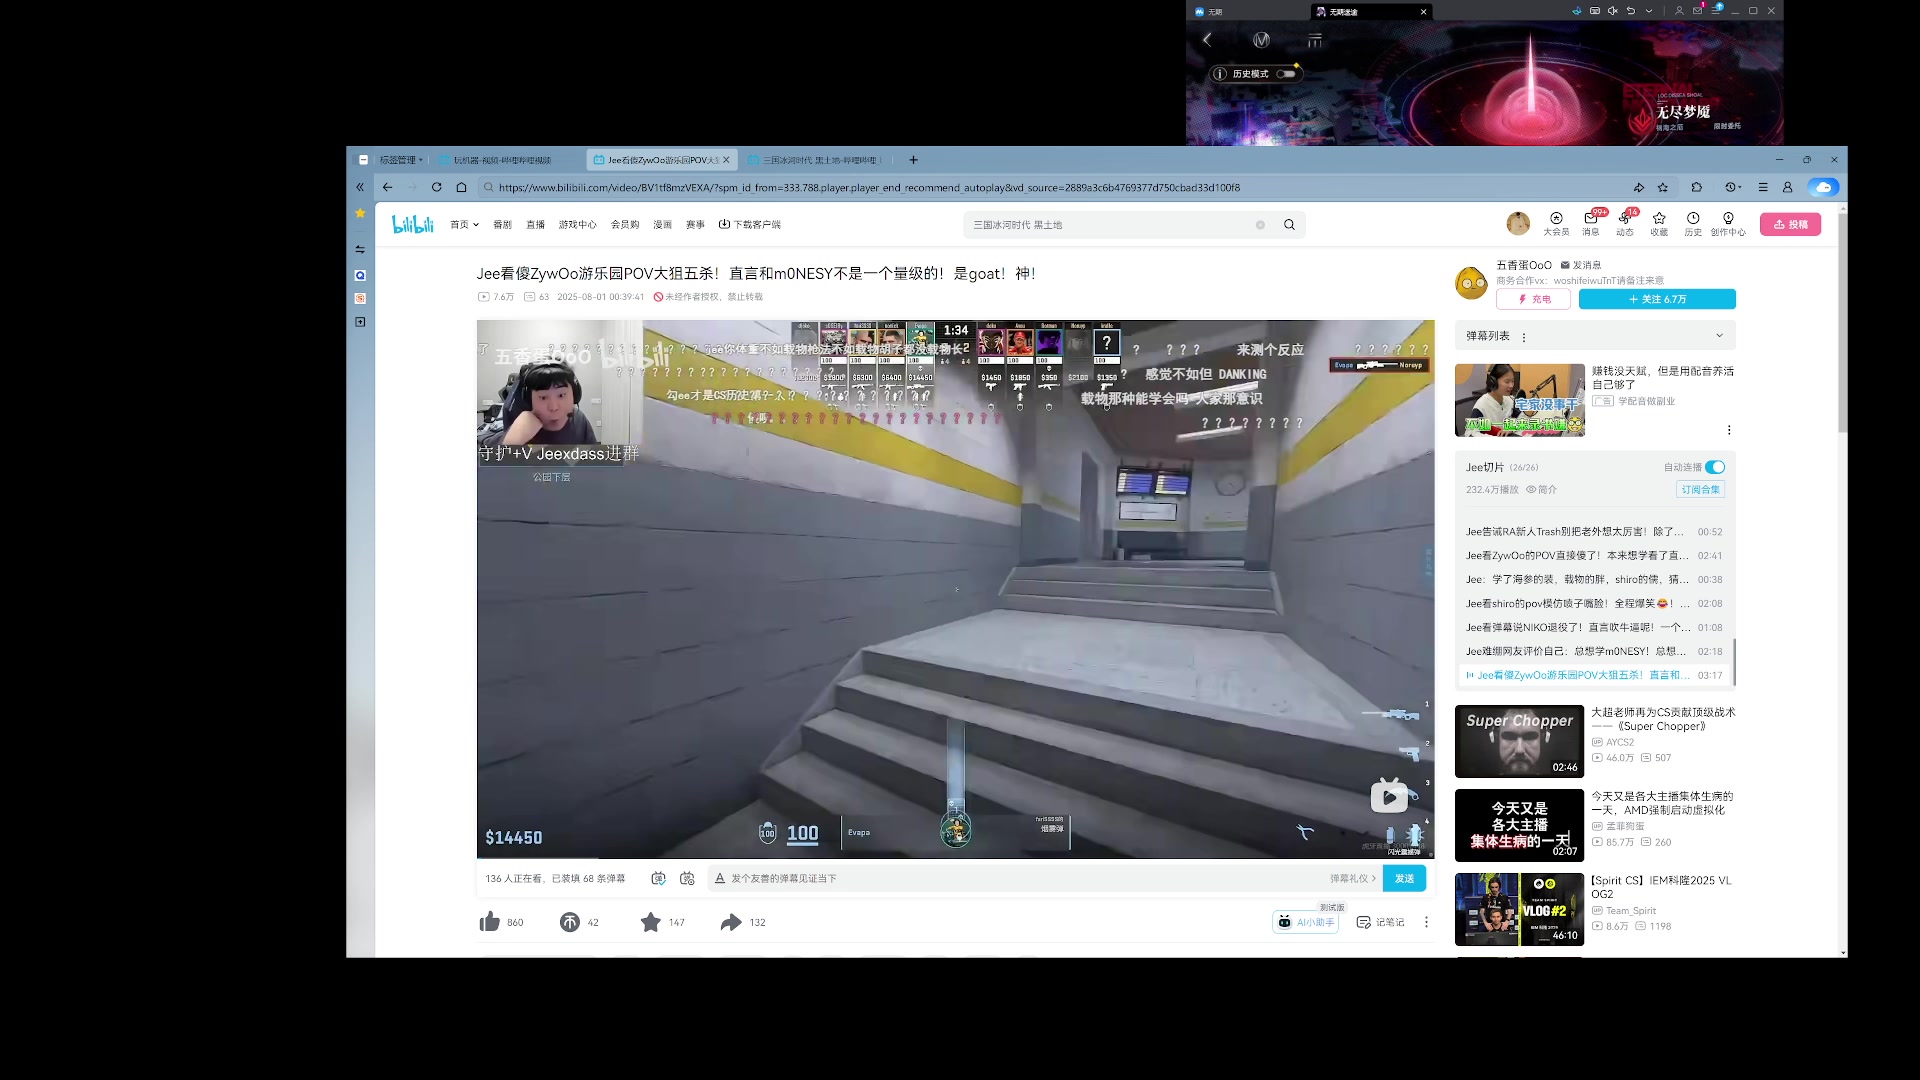Open the 直播 nav item
The width and height of the screenshot is (1920, 1080).
pyautogui.click(x=536, y=225)
